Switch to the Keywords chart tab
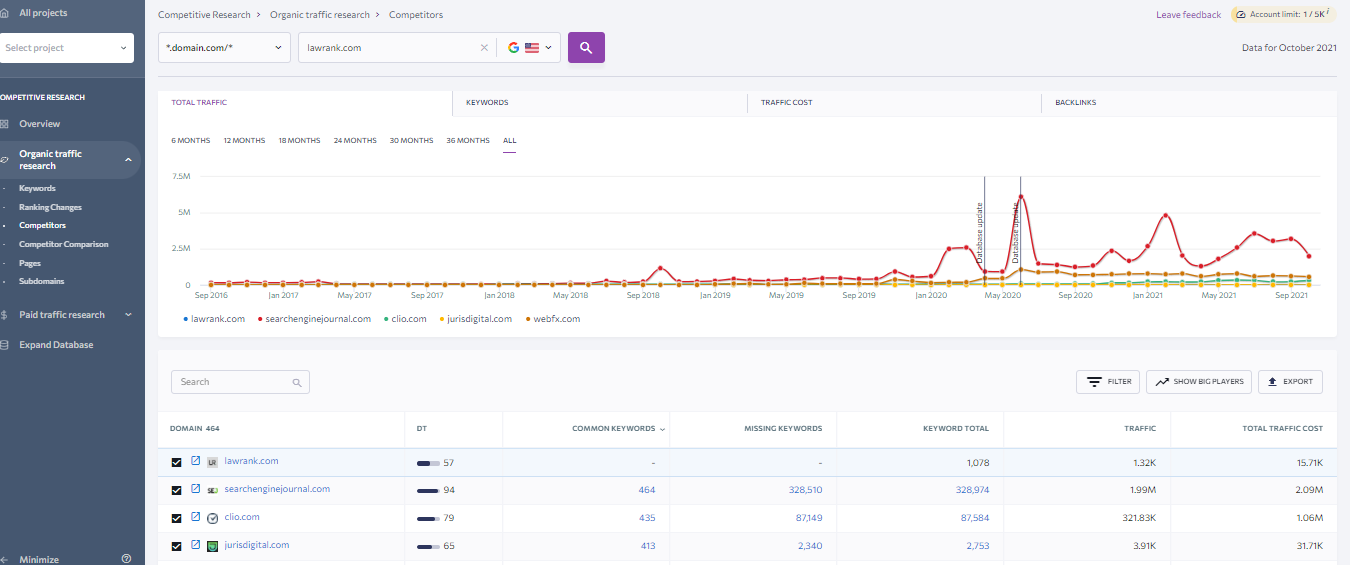1350x565 pixels. pos(599,102)
